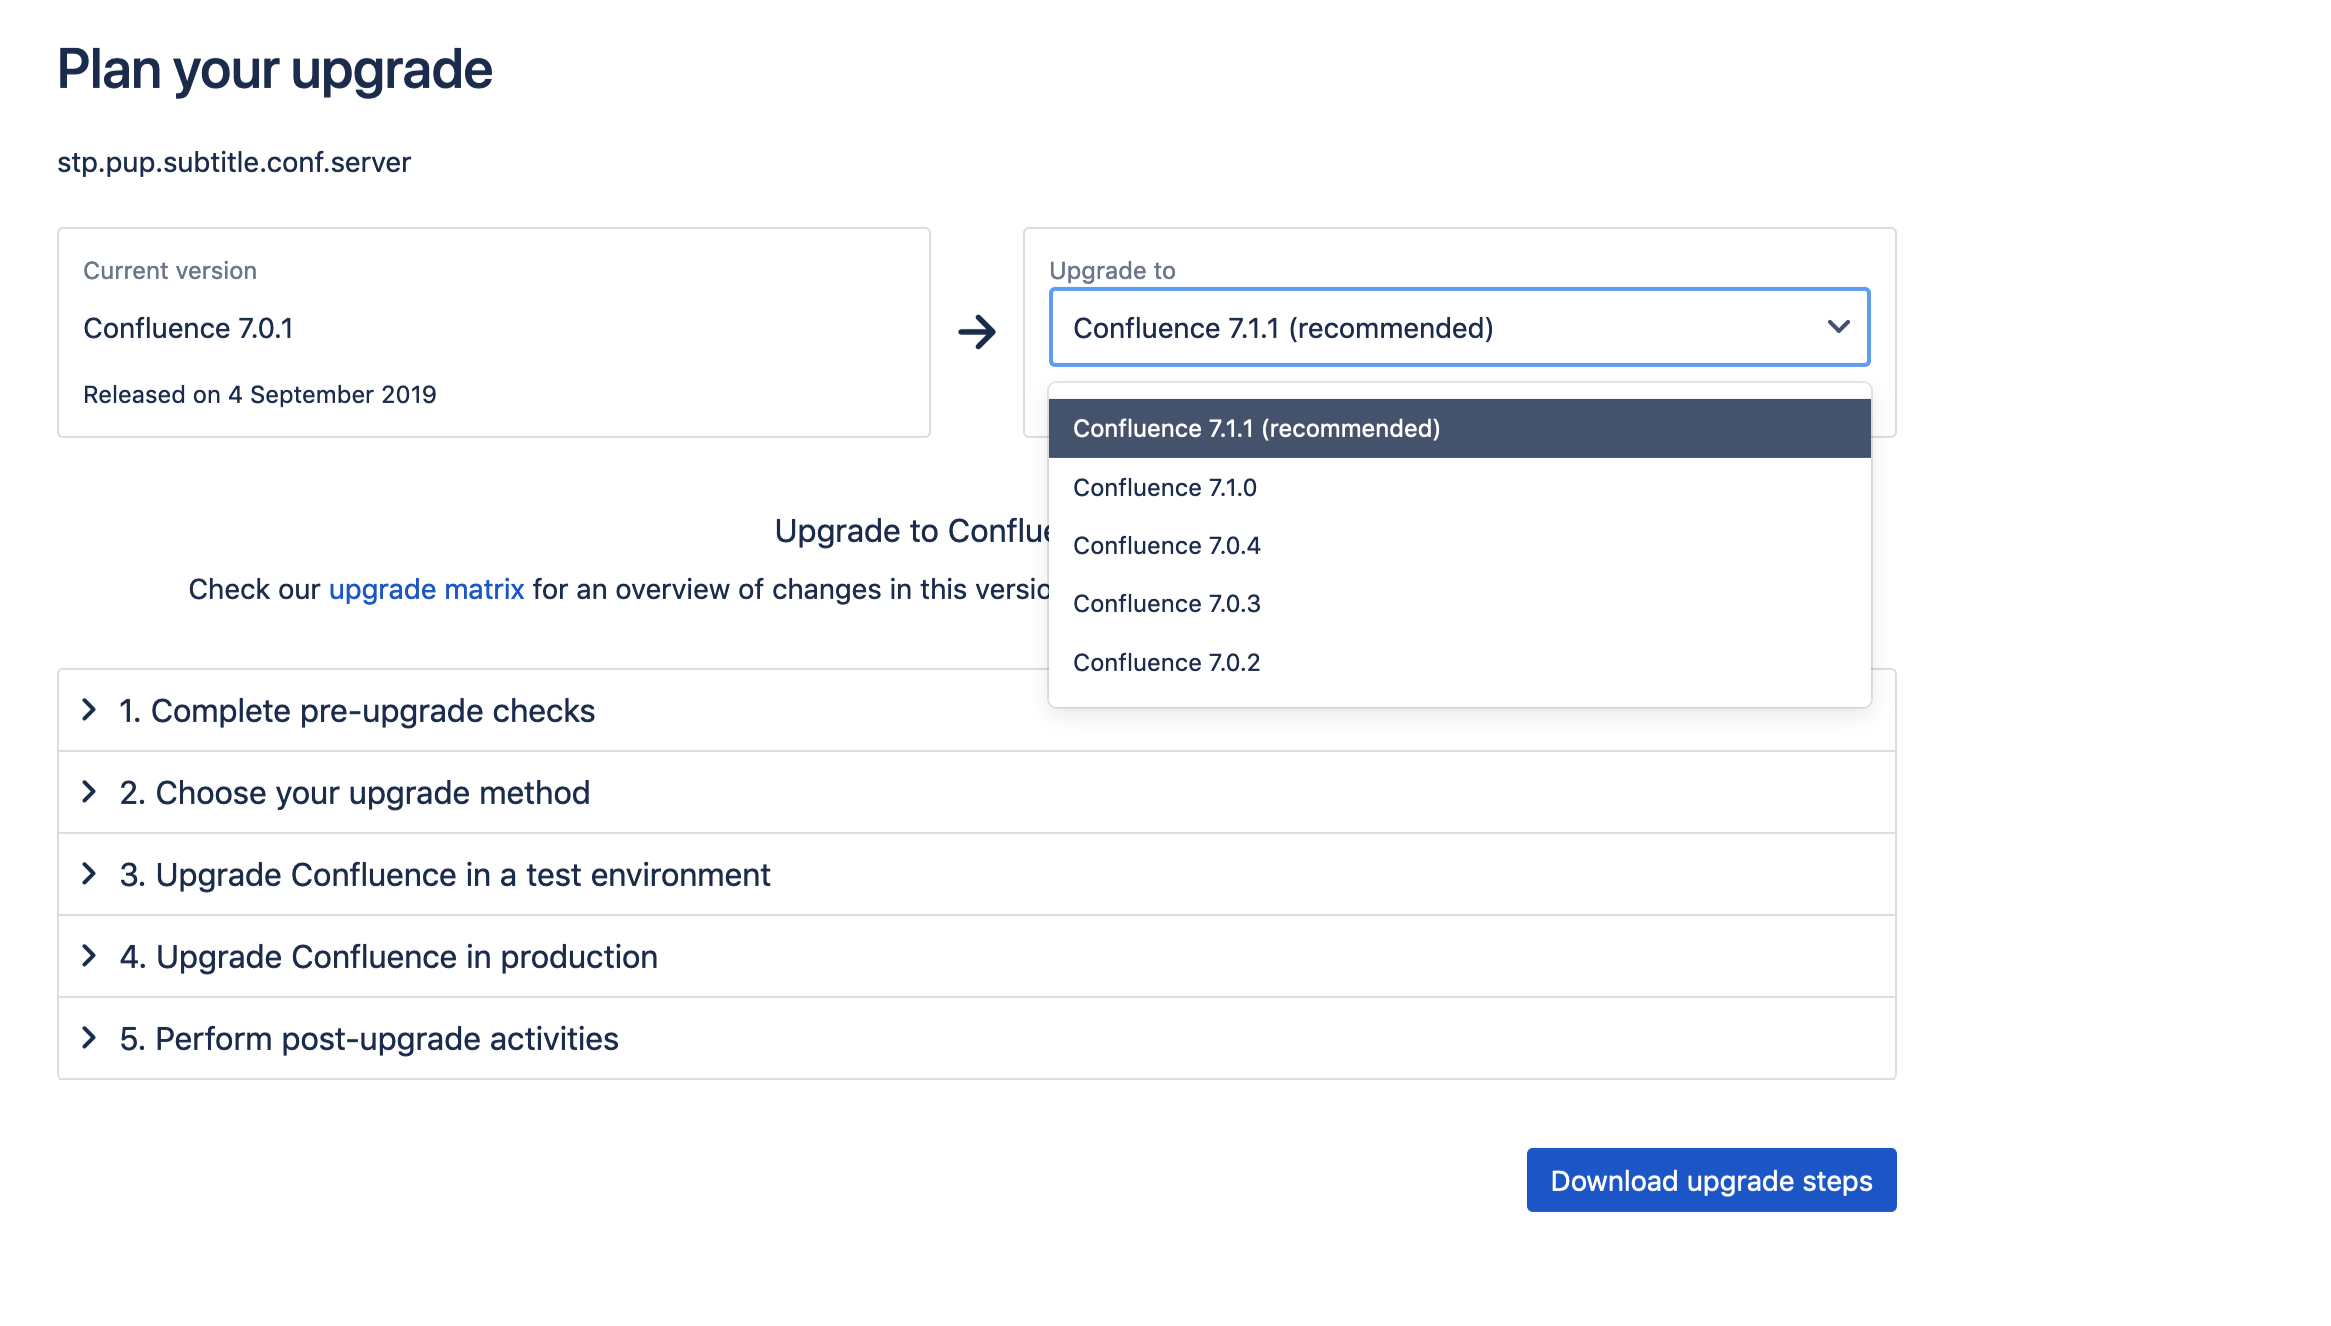
Task: Choose Confluence 7.1.0 from the list
Action: coord(1165,487)
